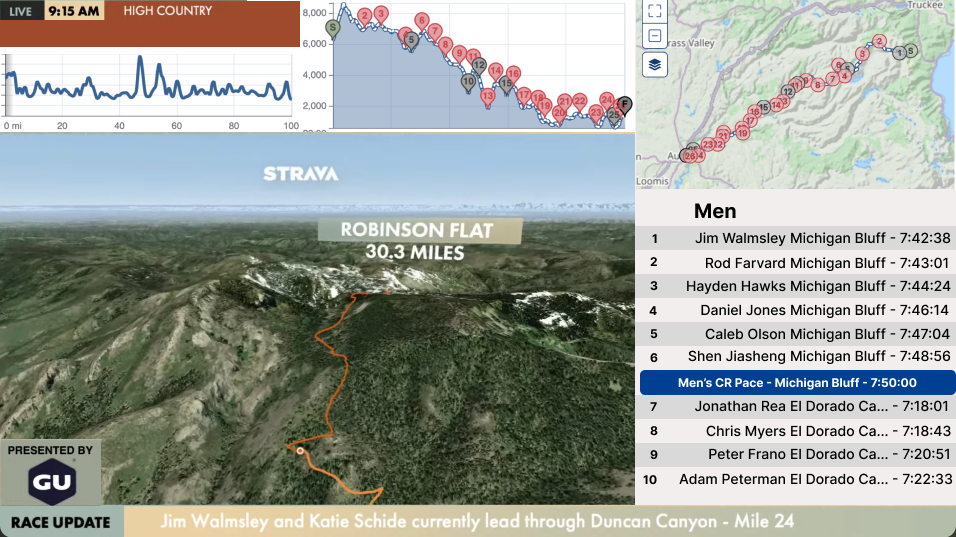Select black finish pin F on elevation chart

tap(624, 105)
